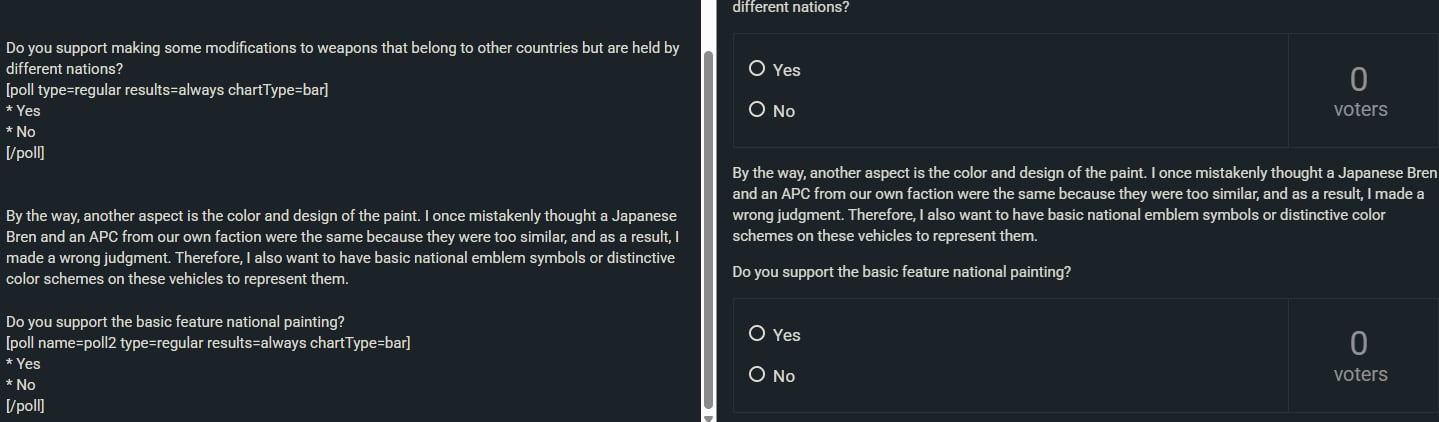Screen dimensions: 1439x422
Task: Click the '* Yes' line under the first poll markup
Action: coord(23,111)
